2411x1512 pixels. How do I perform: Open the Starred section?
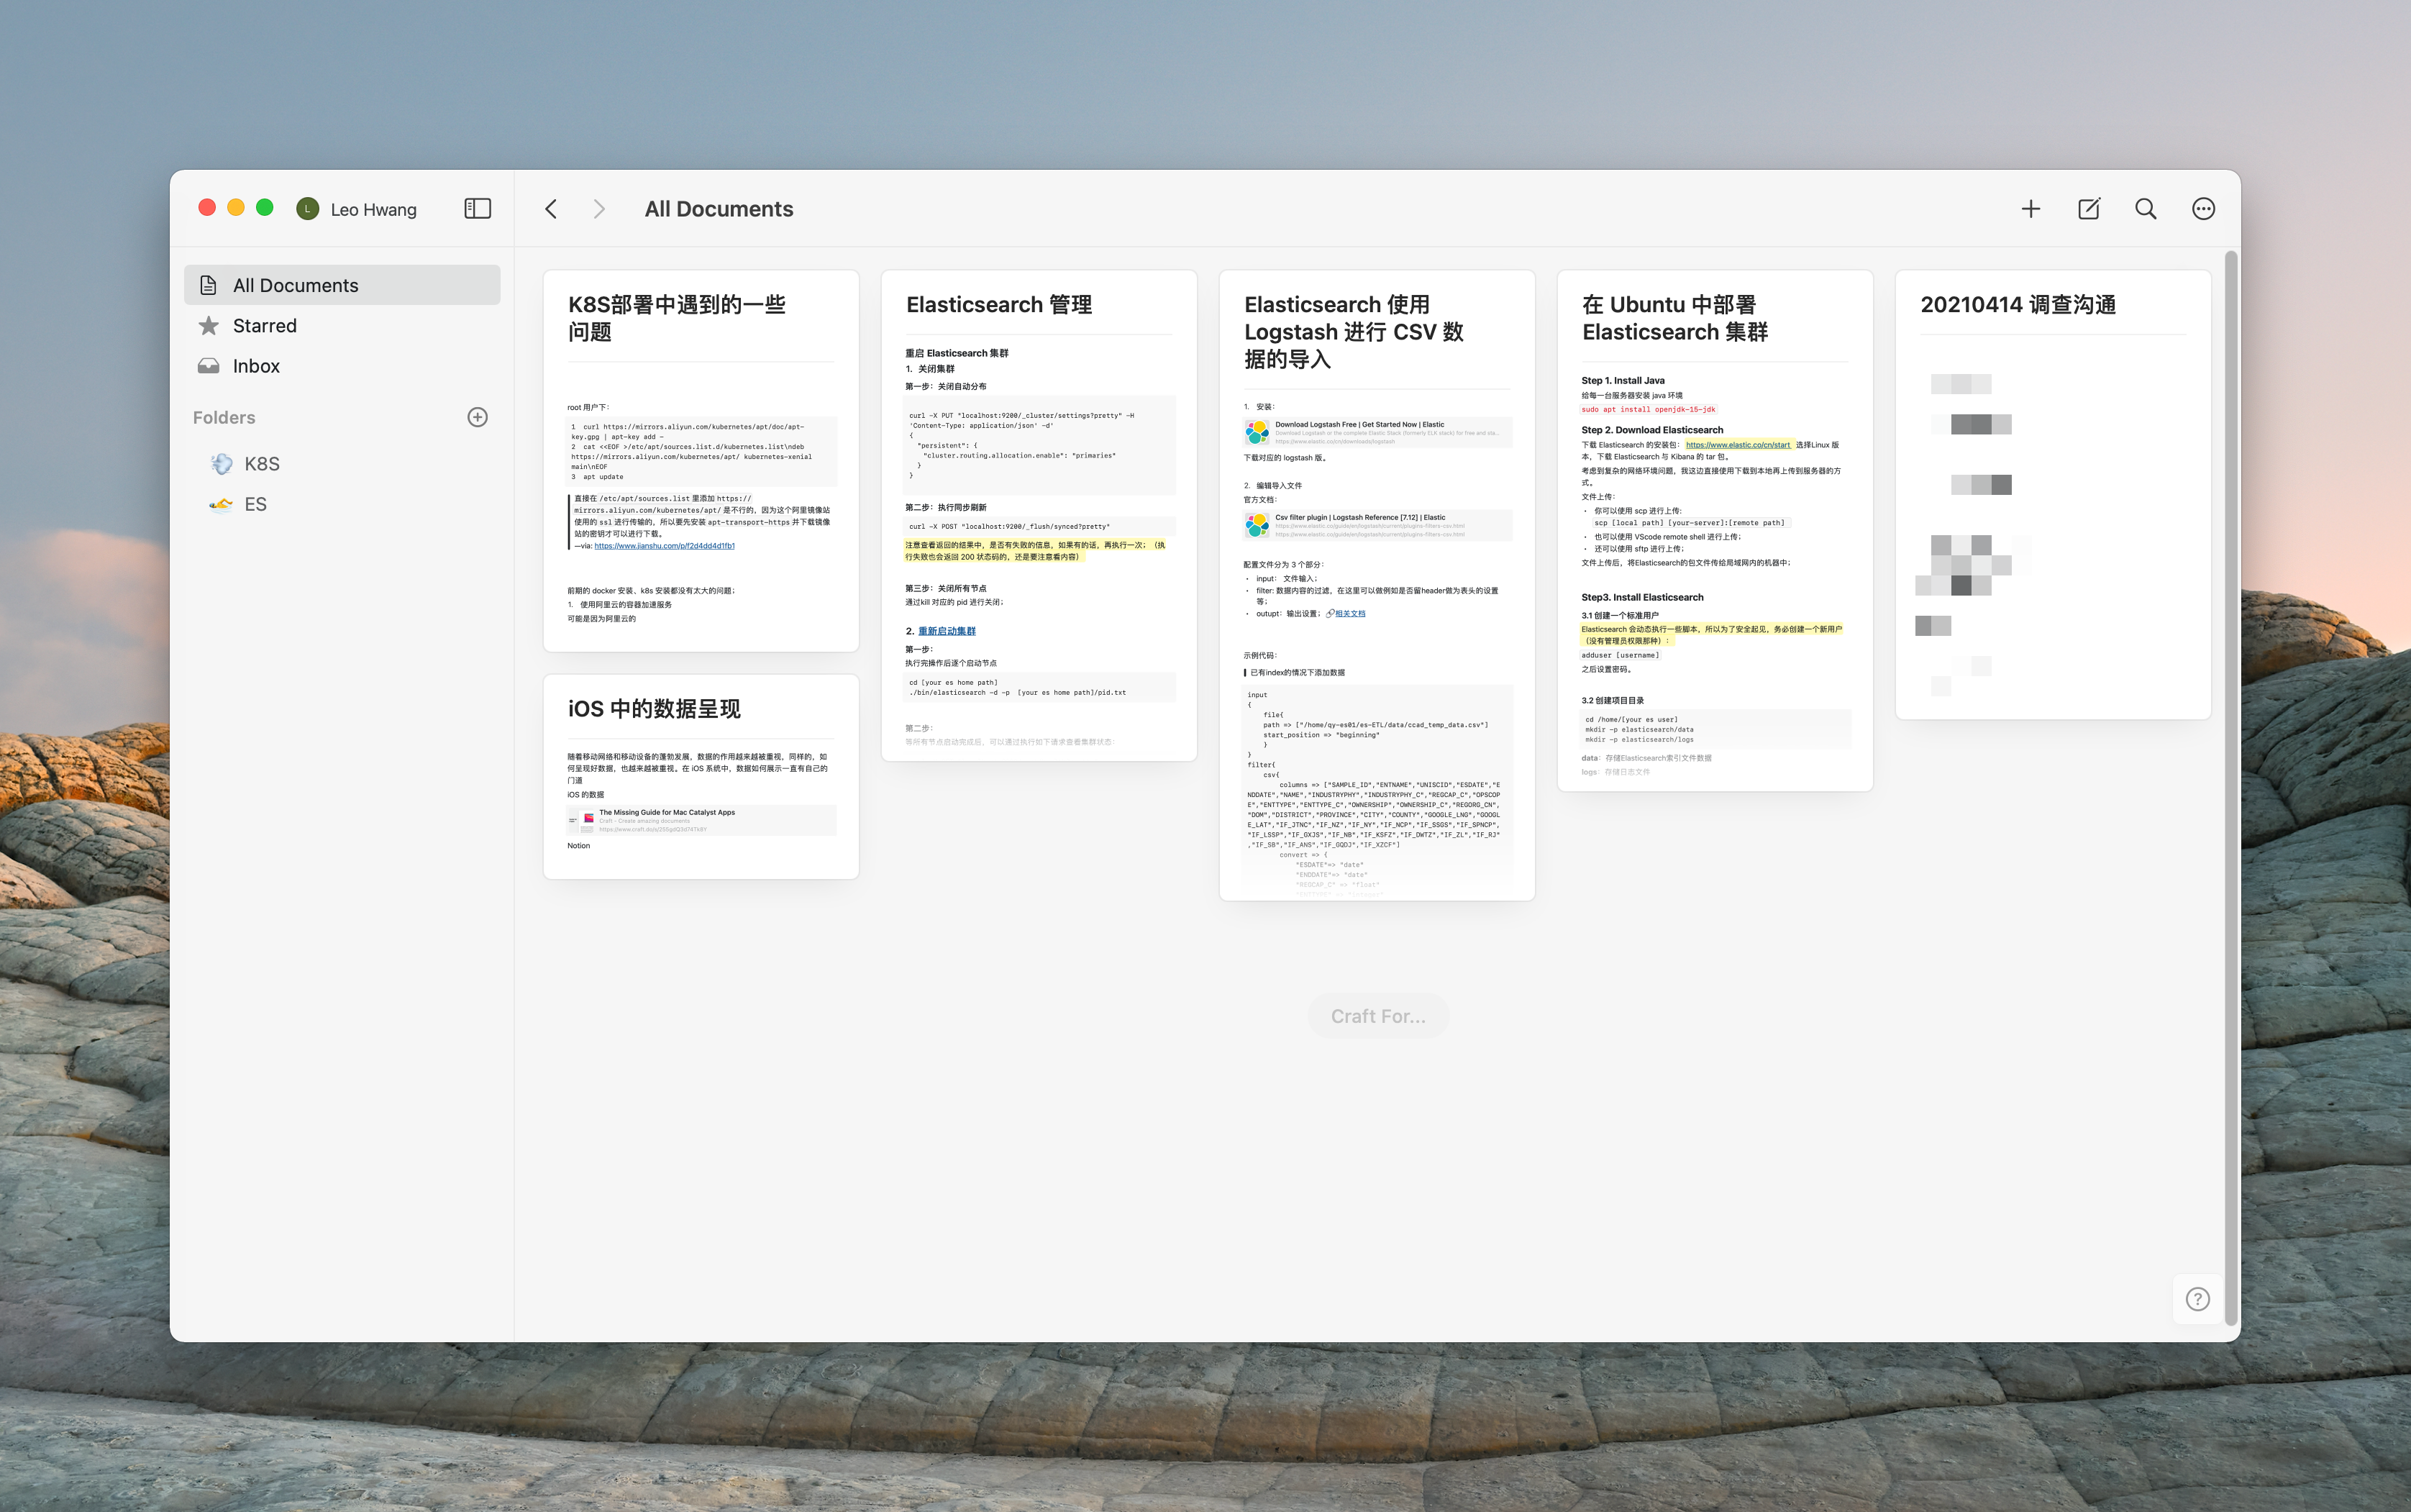pyautogui.click(x=264, y=326)
